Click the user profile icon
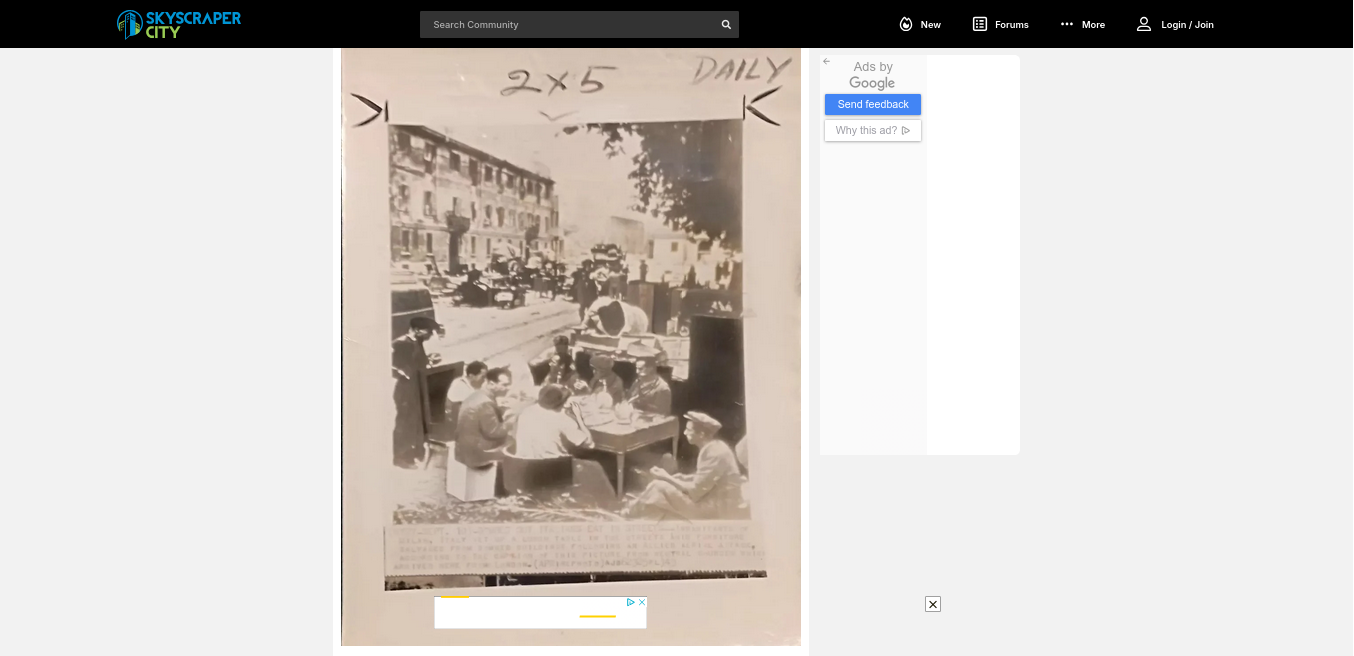1354x656 pixels. click(x=1144, y=24)
